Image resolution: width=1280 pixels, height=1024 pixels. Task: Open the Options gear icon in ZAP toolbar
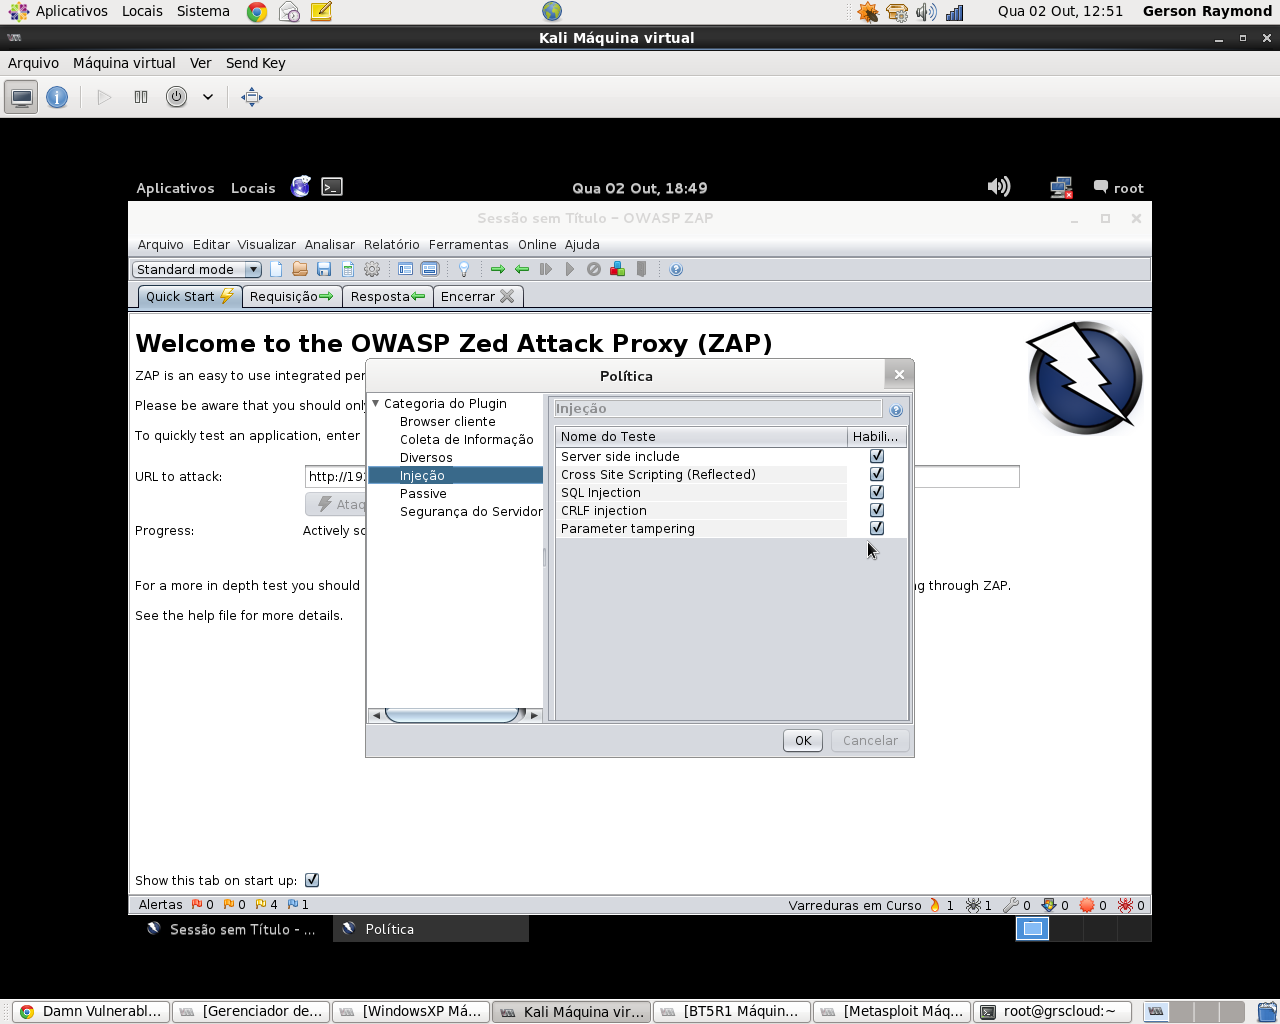click(372, 269)
